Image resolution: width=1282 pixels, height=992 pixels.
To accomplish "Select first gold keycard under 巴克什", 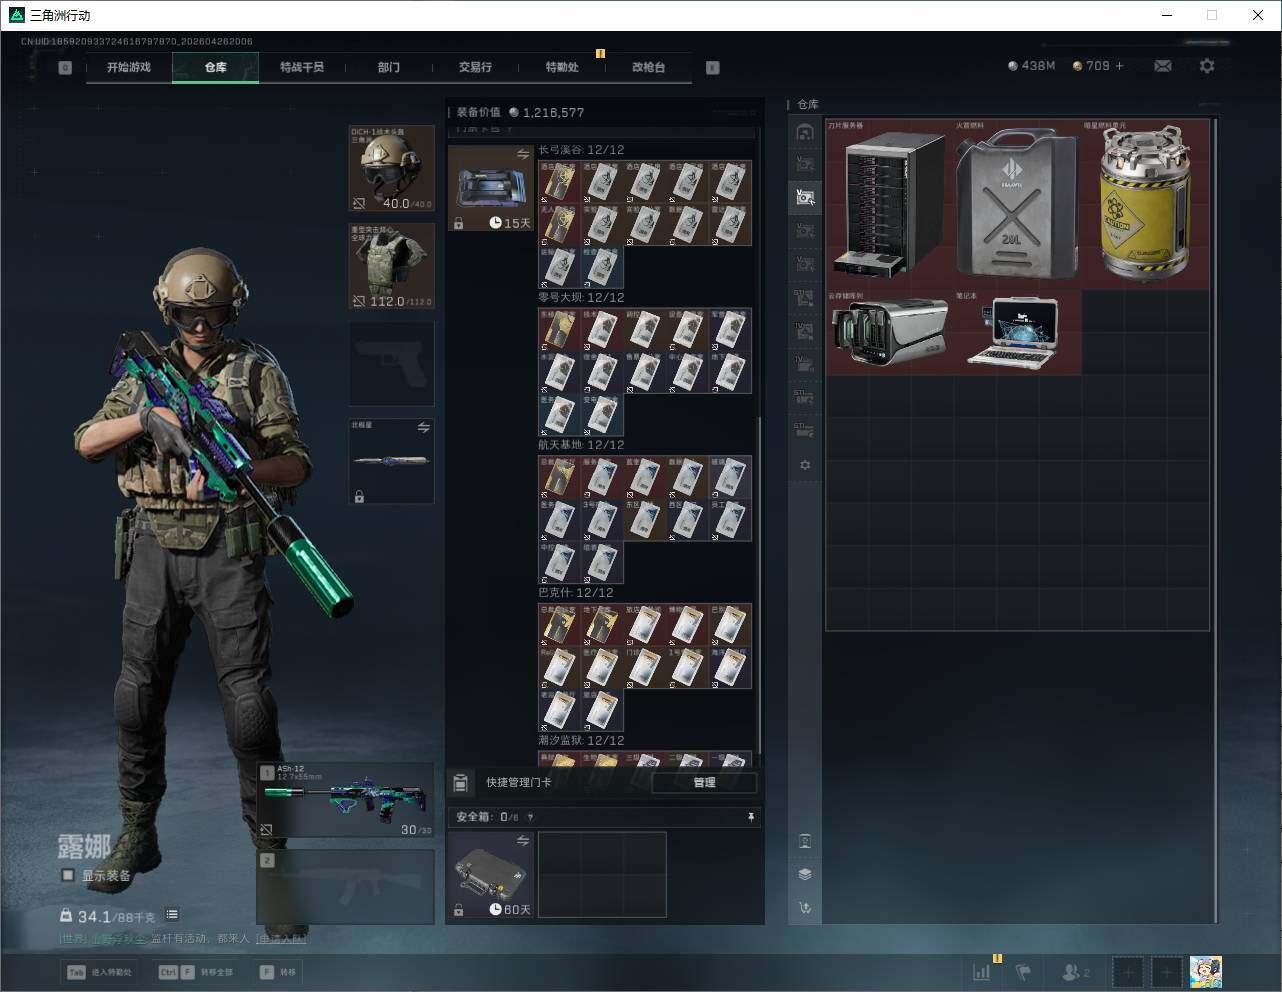I will [x=559, y=625].
